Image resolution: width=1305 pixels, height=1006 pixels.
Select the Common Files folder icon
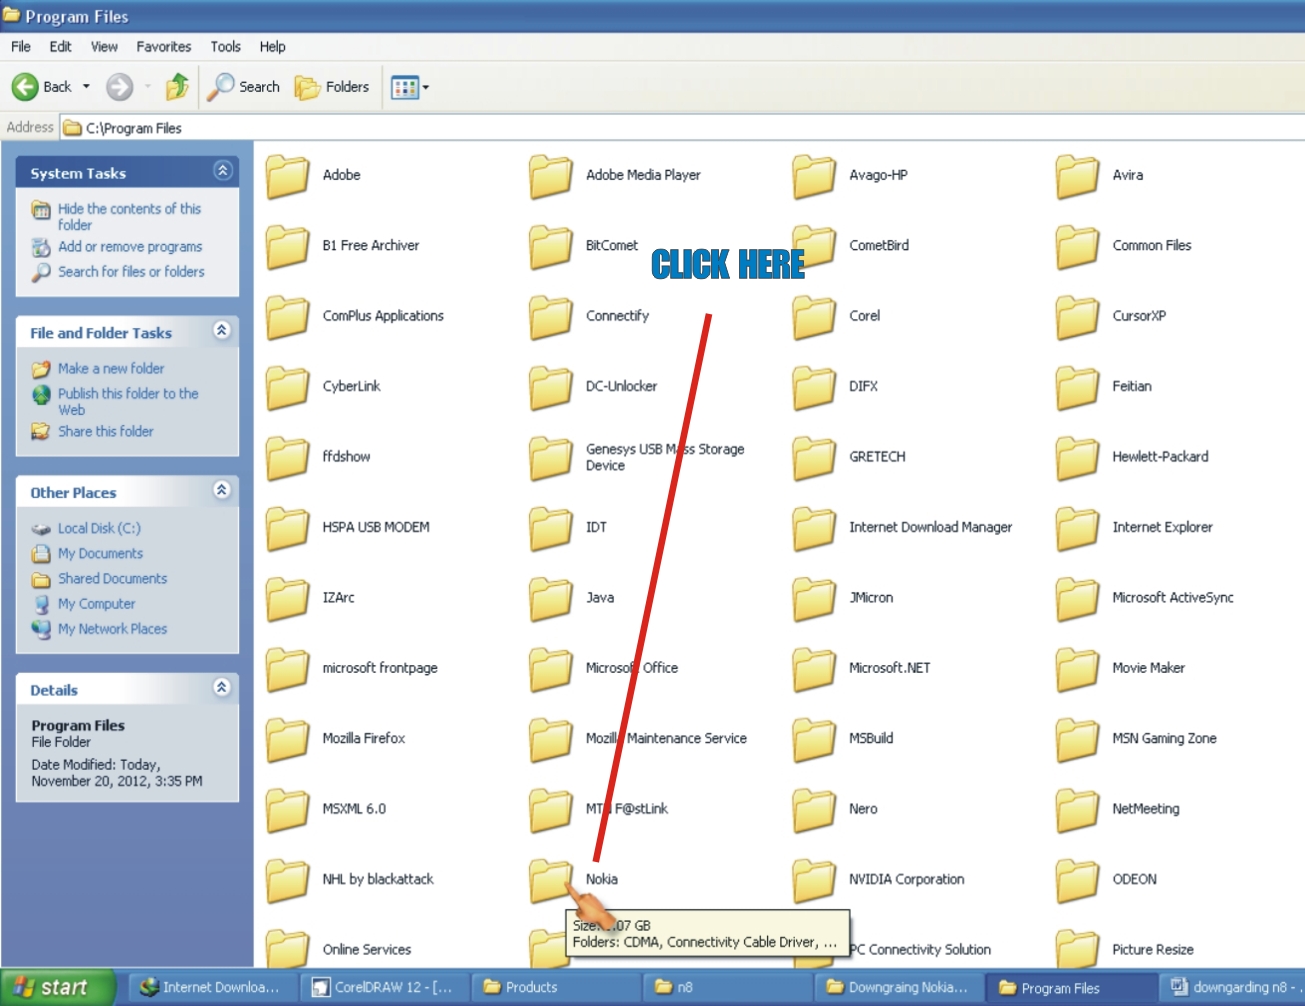(x=1078, y=246)
